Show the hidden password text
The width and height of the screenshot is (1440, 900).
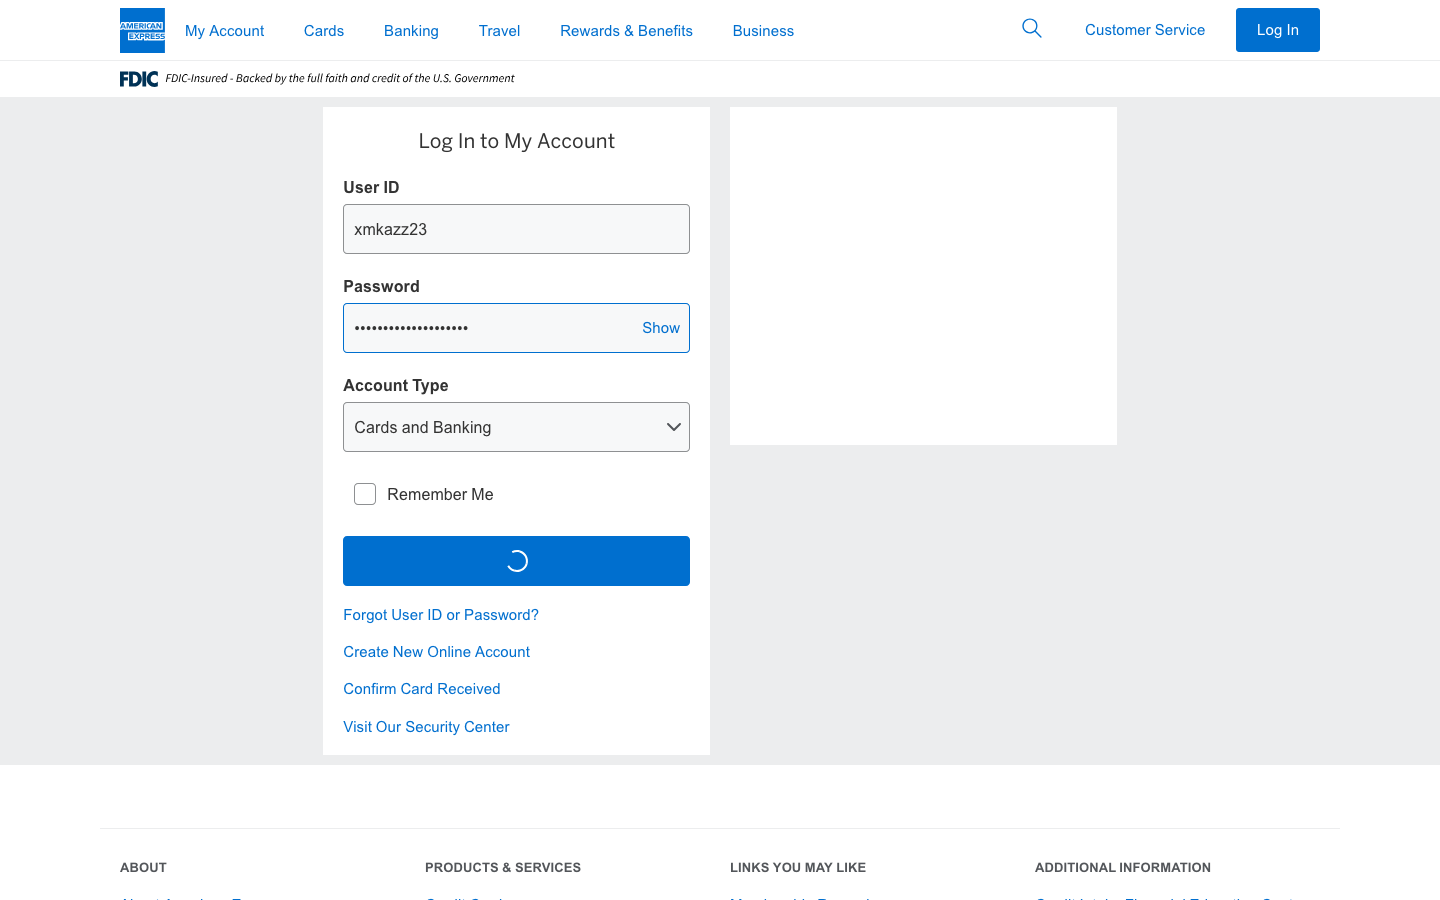coord(660,328)
